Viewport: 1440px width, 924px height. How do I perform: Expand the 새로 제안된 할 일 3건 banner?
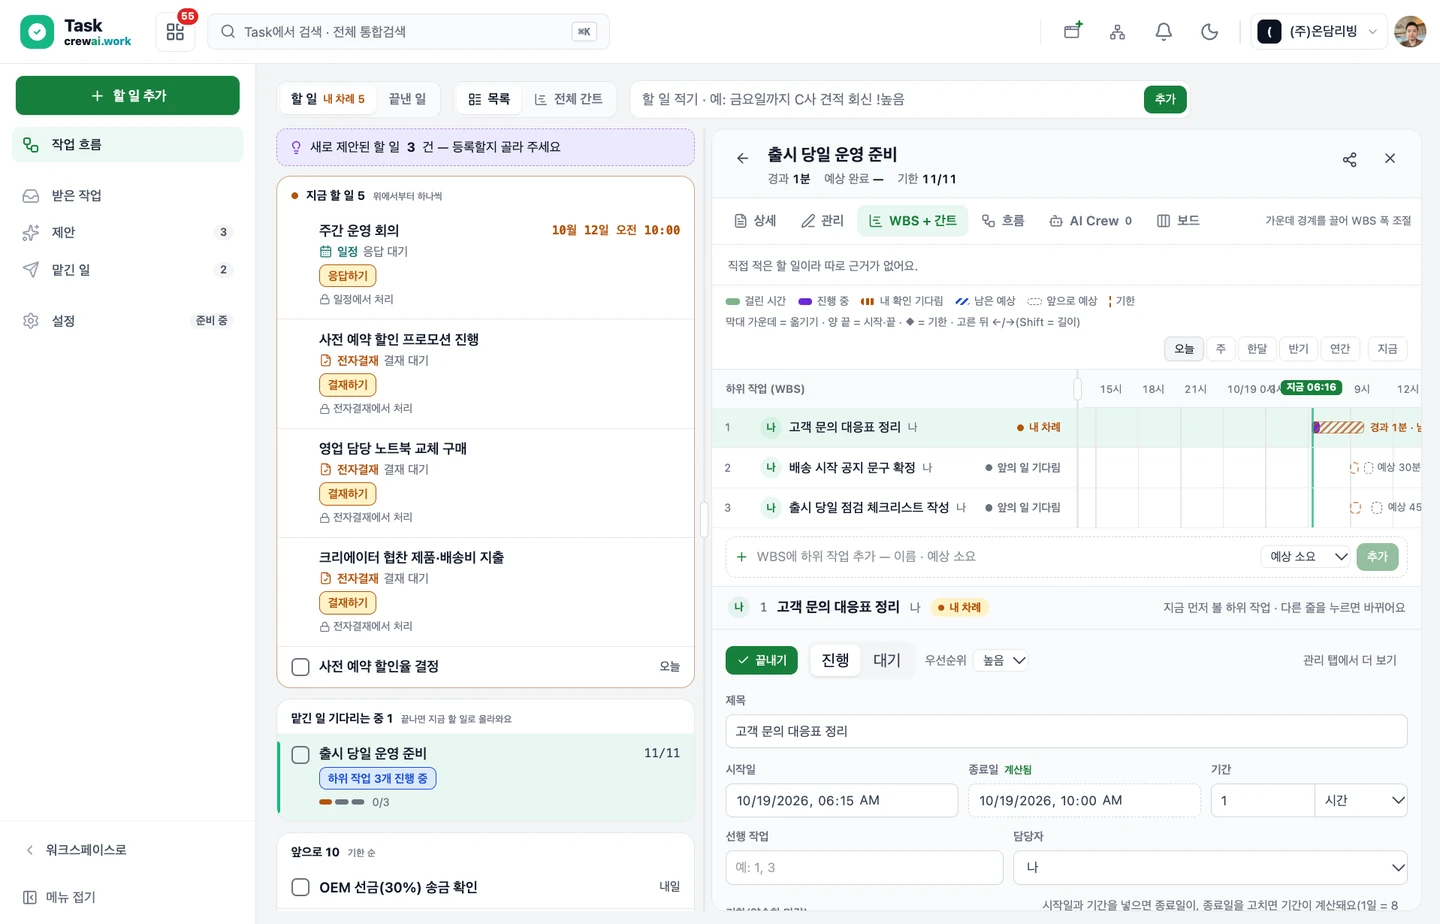tap(485, 147)
